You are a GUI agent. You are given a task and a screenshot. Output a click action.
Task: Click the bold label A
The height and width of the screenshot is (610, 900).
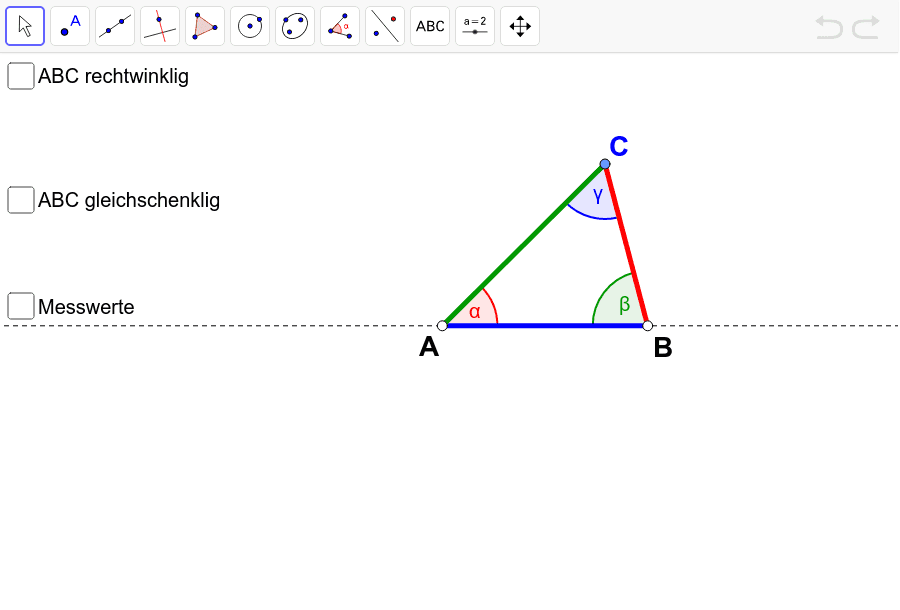[429, 347]
